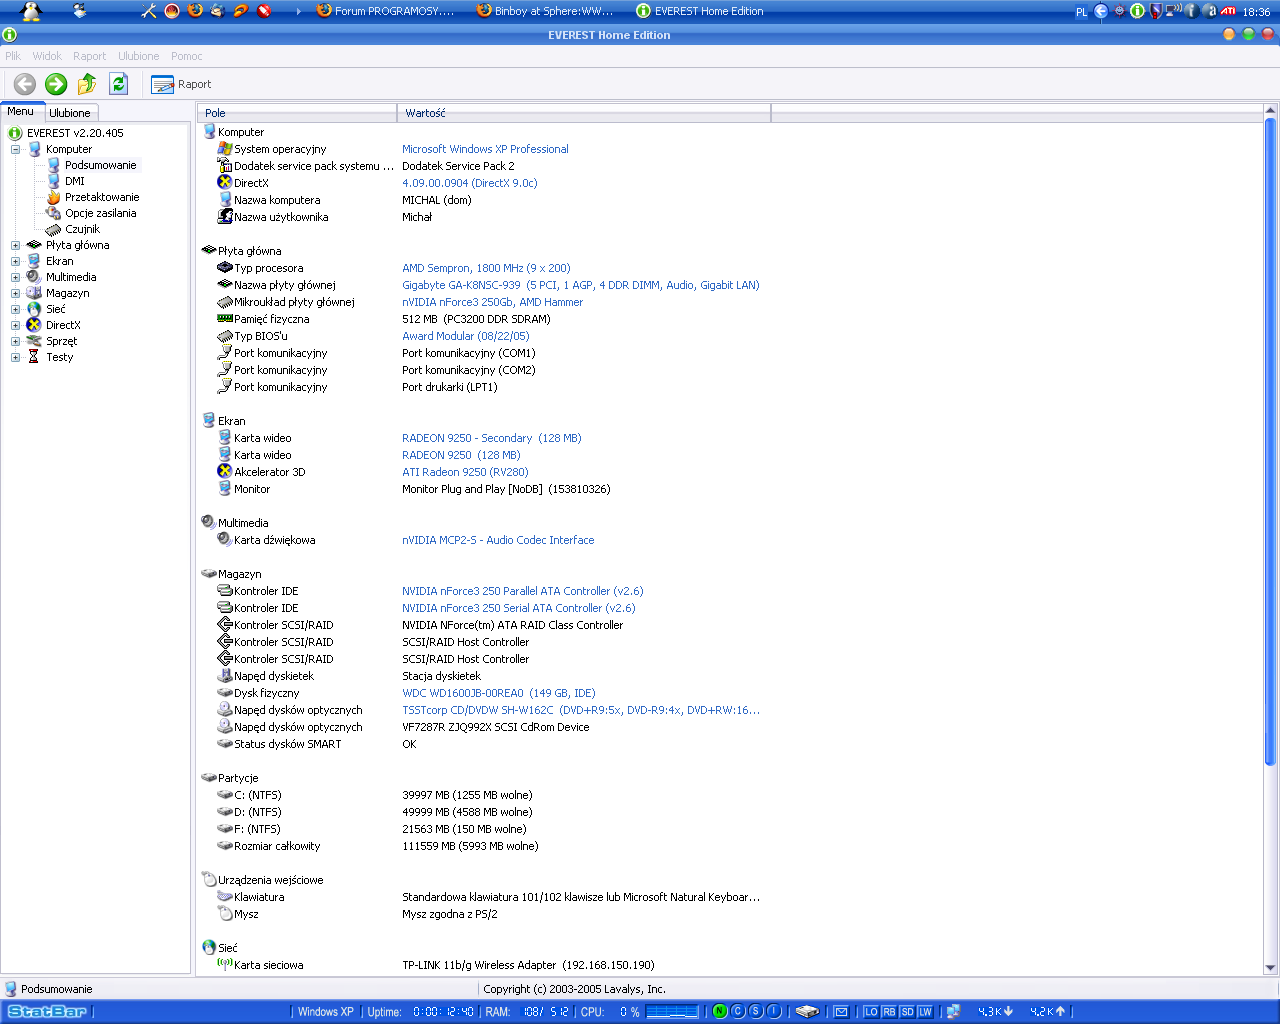Open the RADEON 9250 - Secondary link
Image resolution: width=1280 pixels, height=1024 pixels.
tap(492, 438)
